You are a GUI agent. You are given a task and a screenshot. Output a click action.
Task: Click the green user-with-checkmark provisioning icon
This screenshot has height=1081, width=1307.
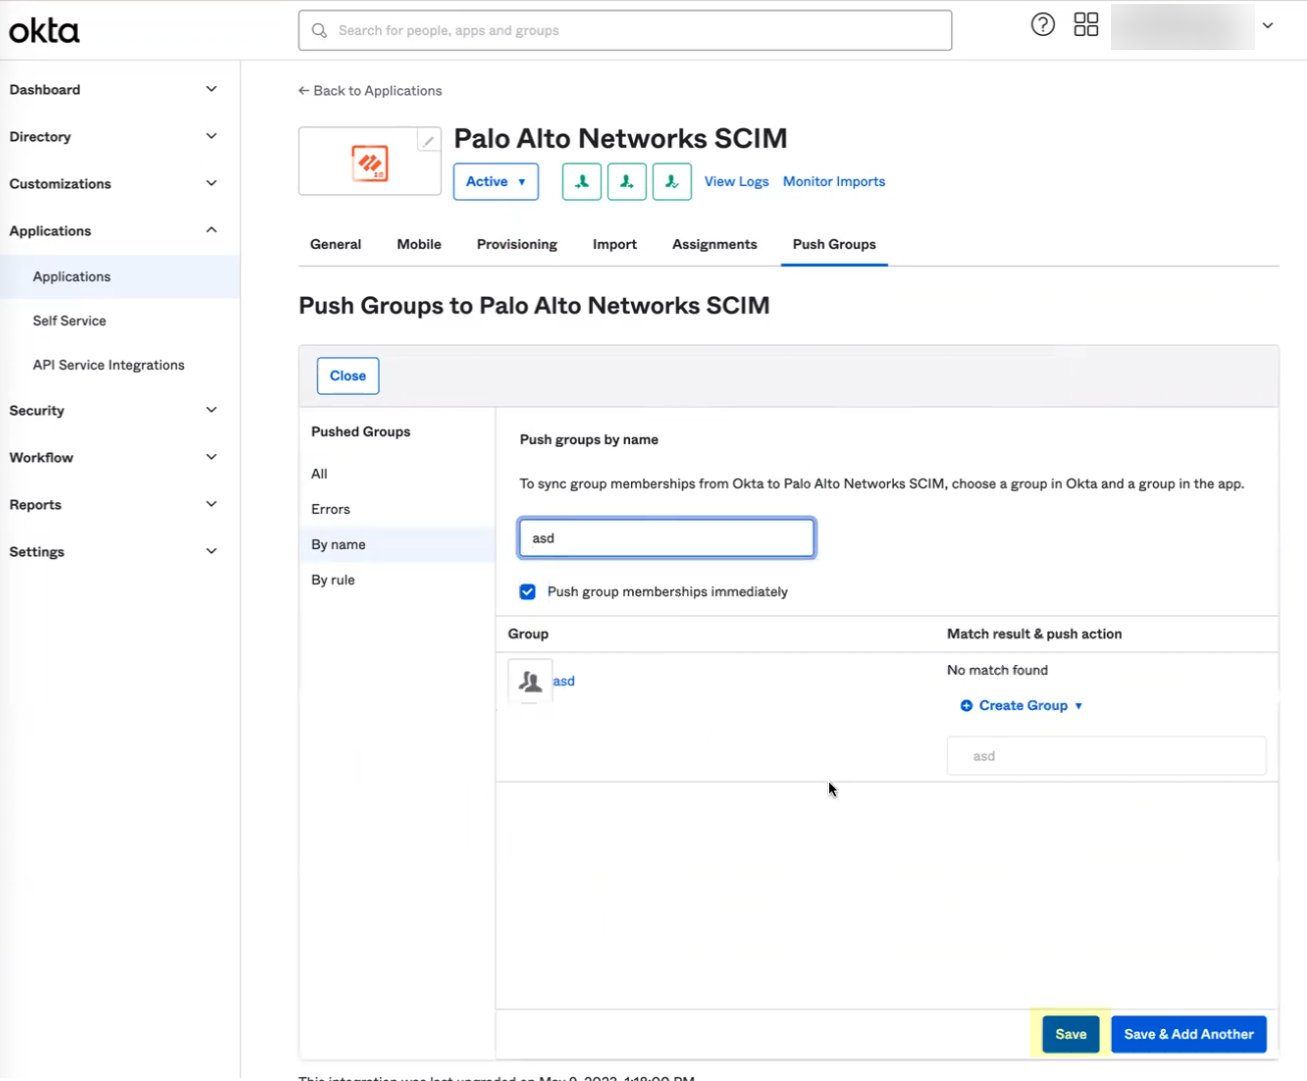672,181
